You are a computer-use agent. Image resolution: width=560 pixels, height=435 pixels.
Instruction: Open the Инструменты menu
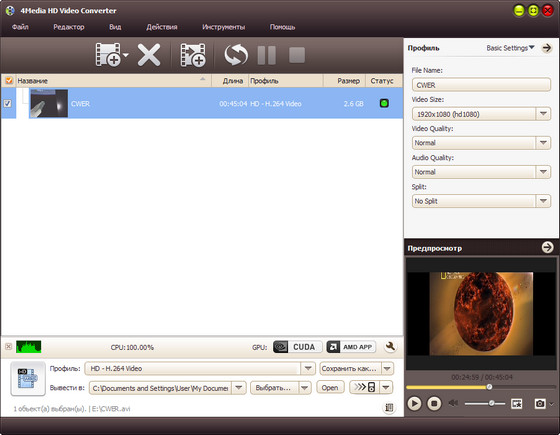tap(224, 27)
